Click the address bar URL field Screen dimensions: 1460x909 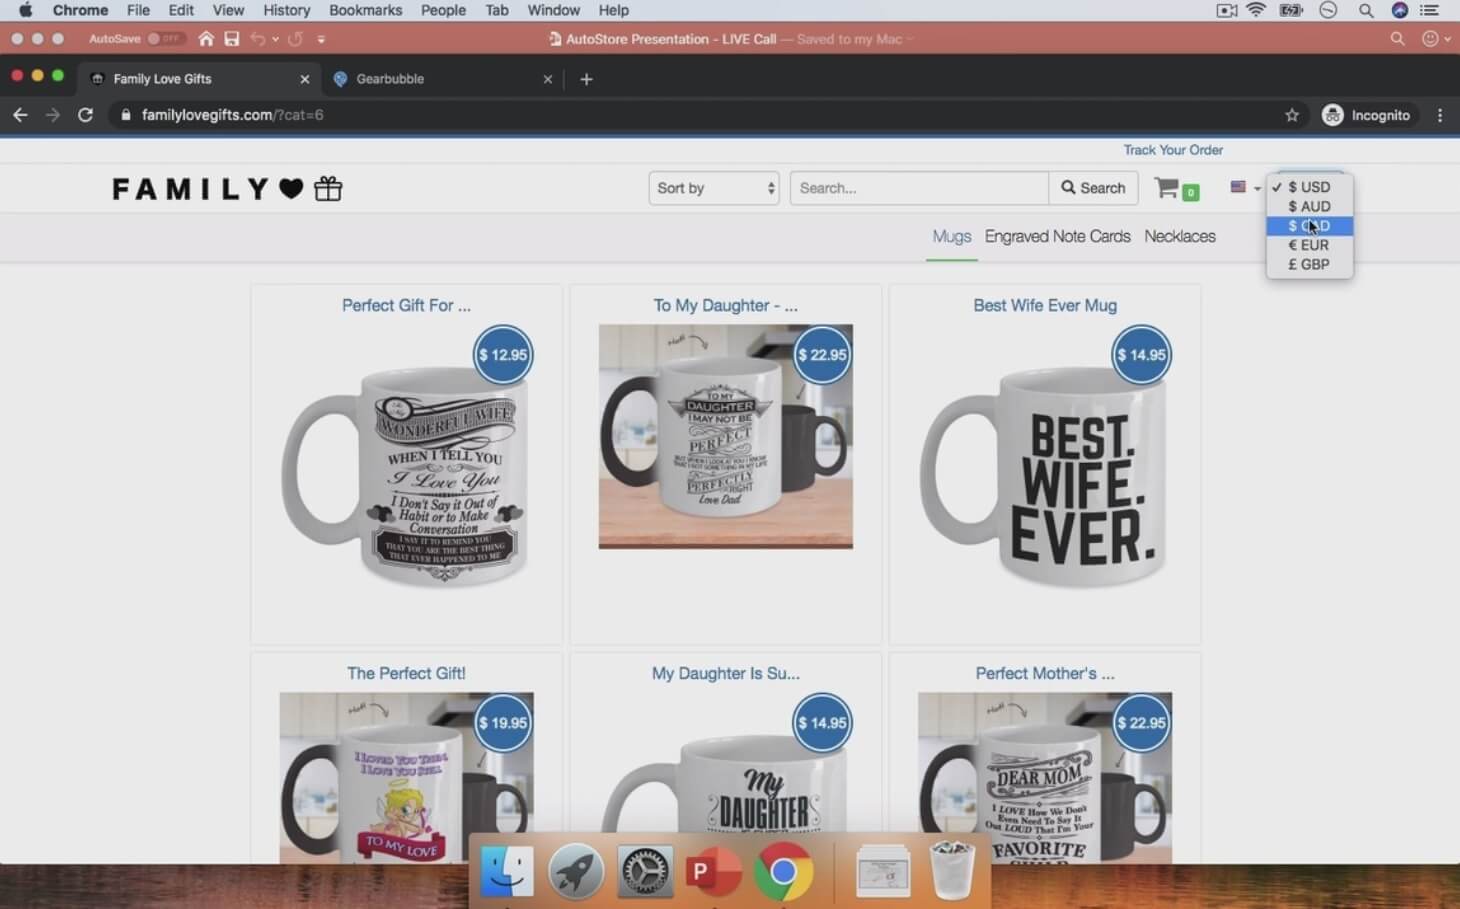click(x=700, y=115)
